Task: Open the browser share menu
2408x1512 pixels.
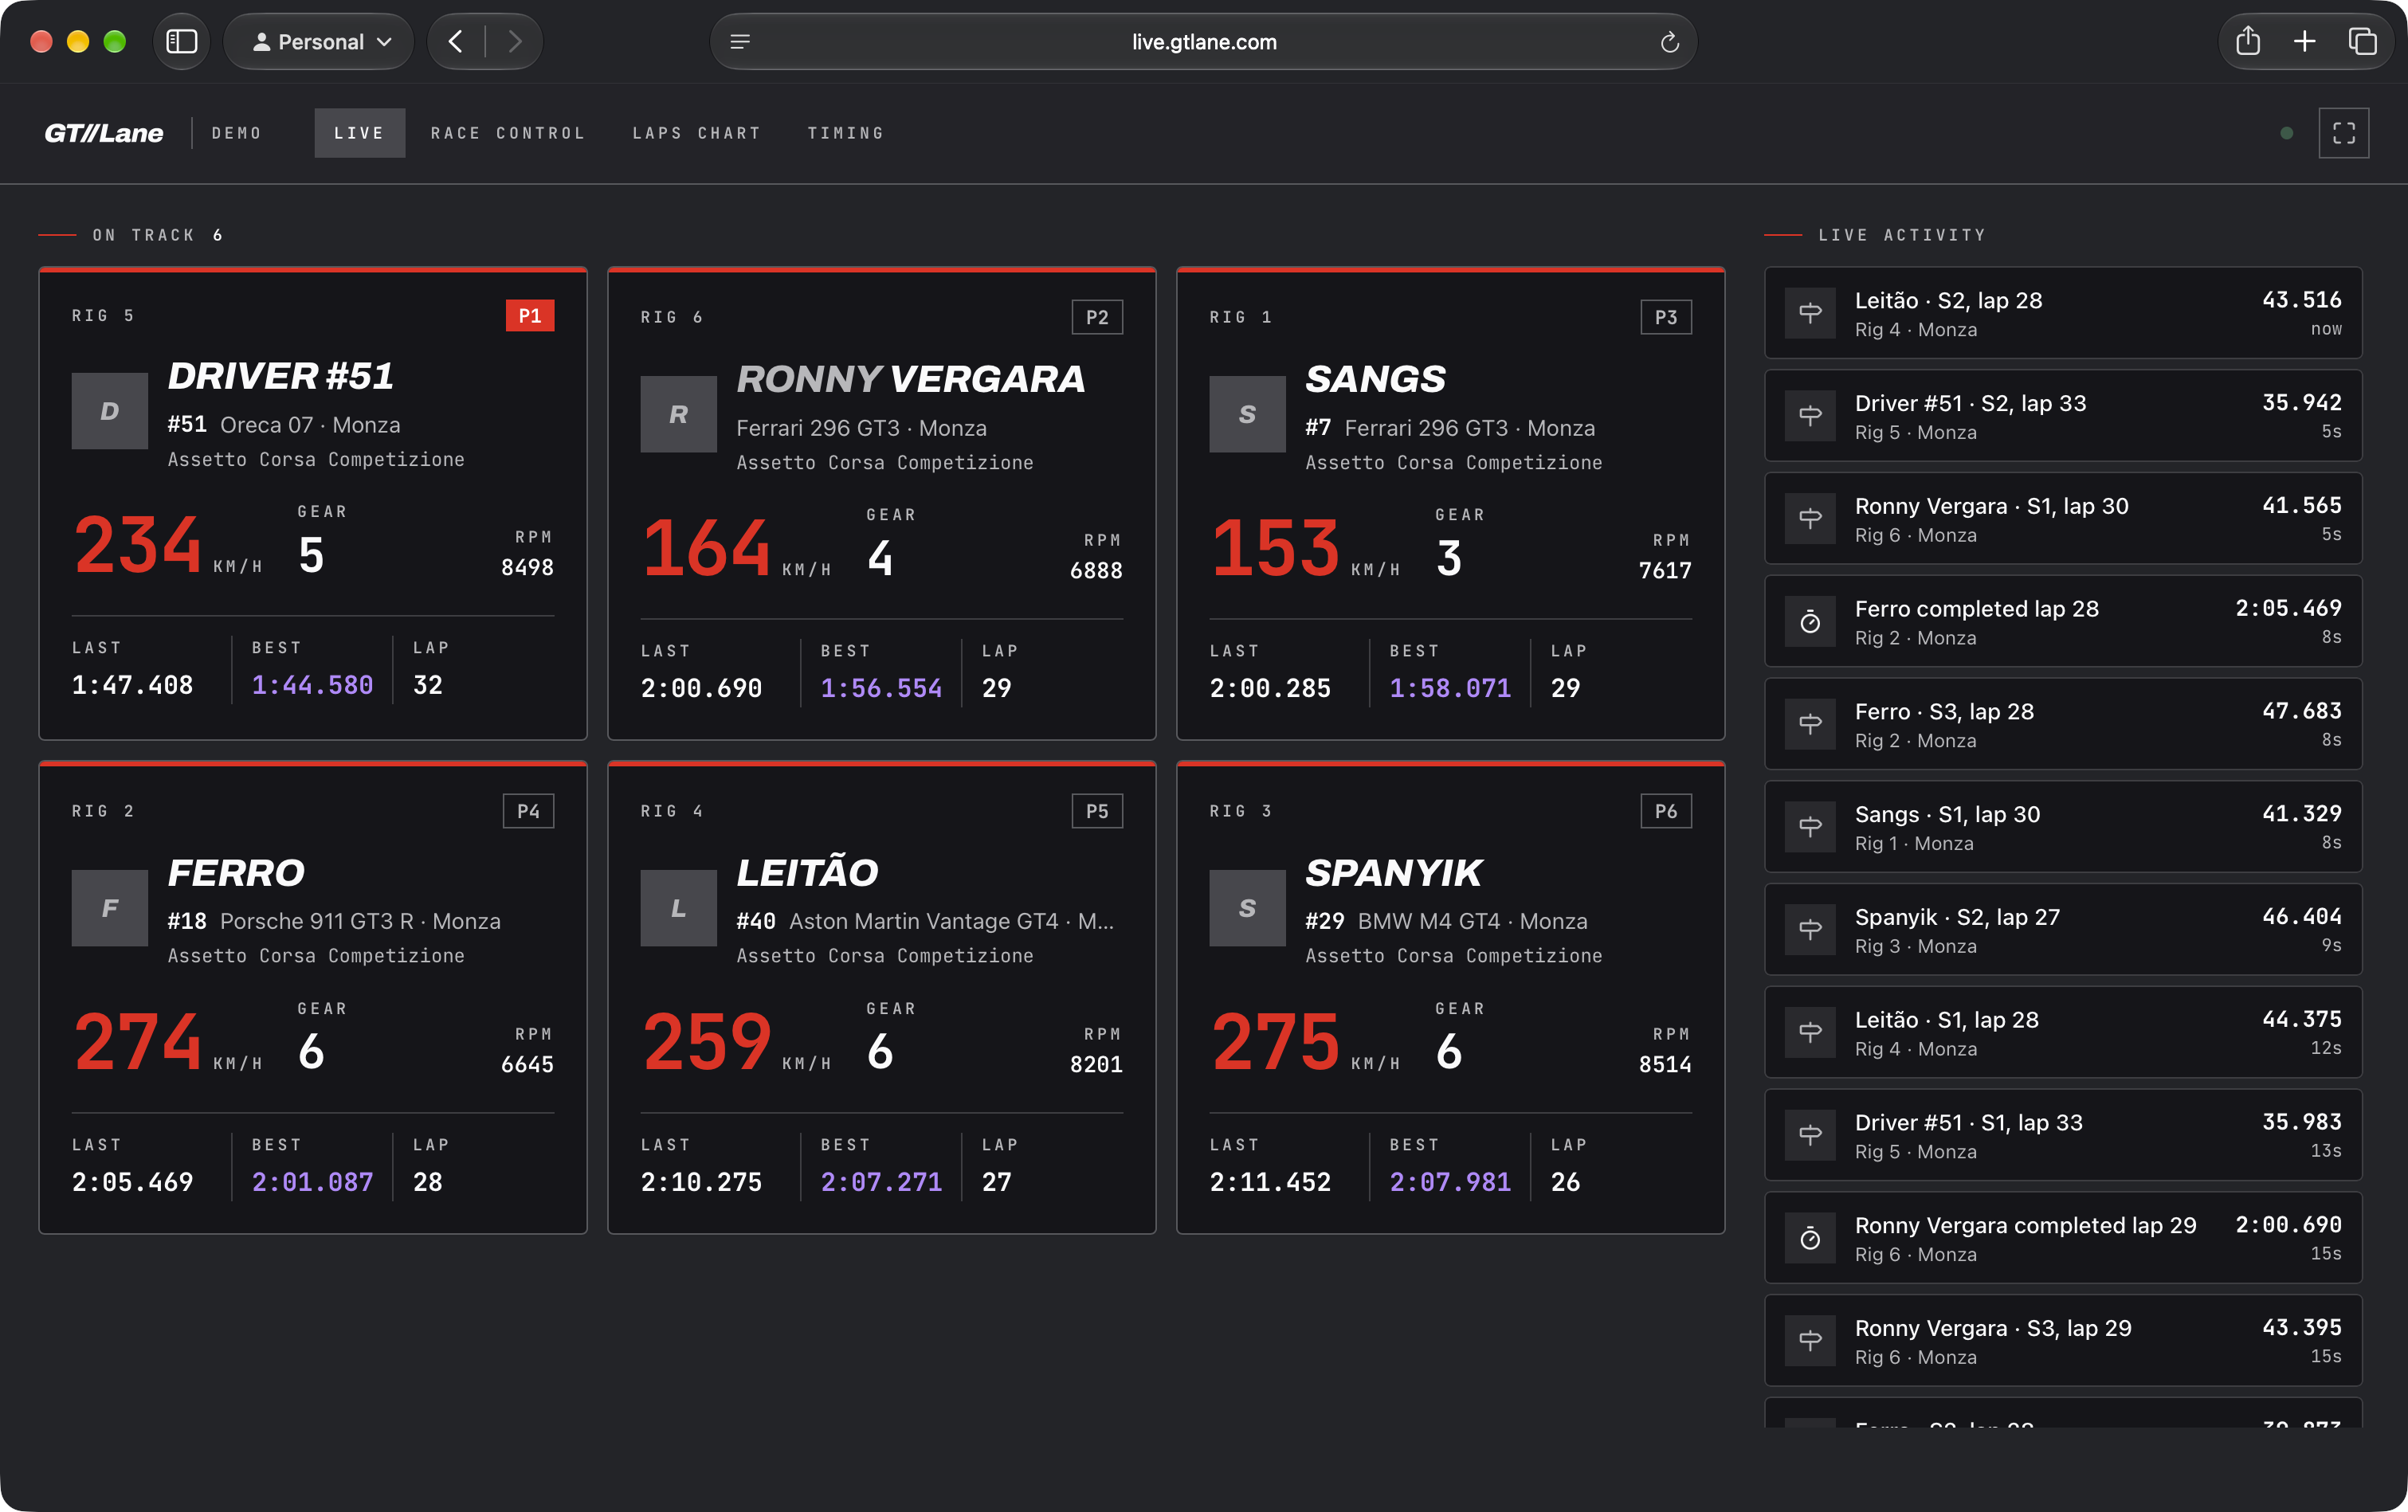Action: coord(2248,41)
